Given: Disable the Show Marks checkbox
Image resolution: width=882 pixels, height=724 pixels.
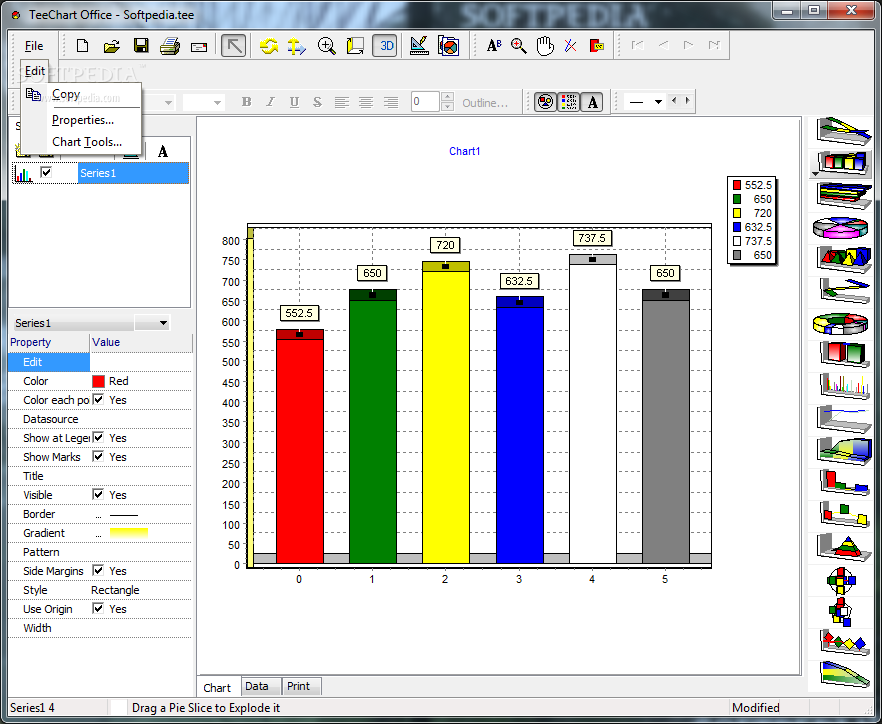Looking at the screenshot, I should [x=98, y=456].
